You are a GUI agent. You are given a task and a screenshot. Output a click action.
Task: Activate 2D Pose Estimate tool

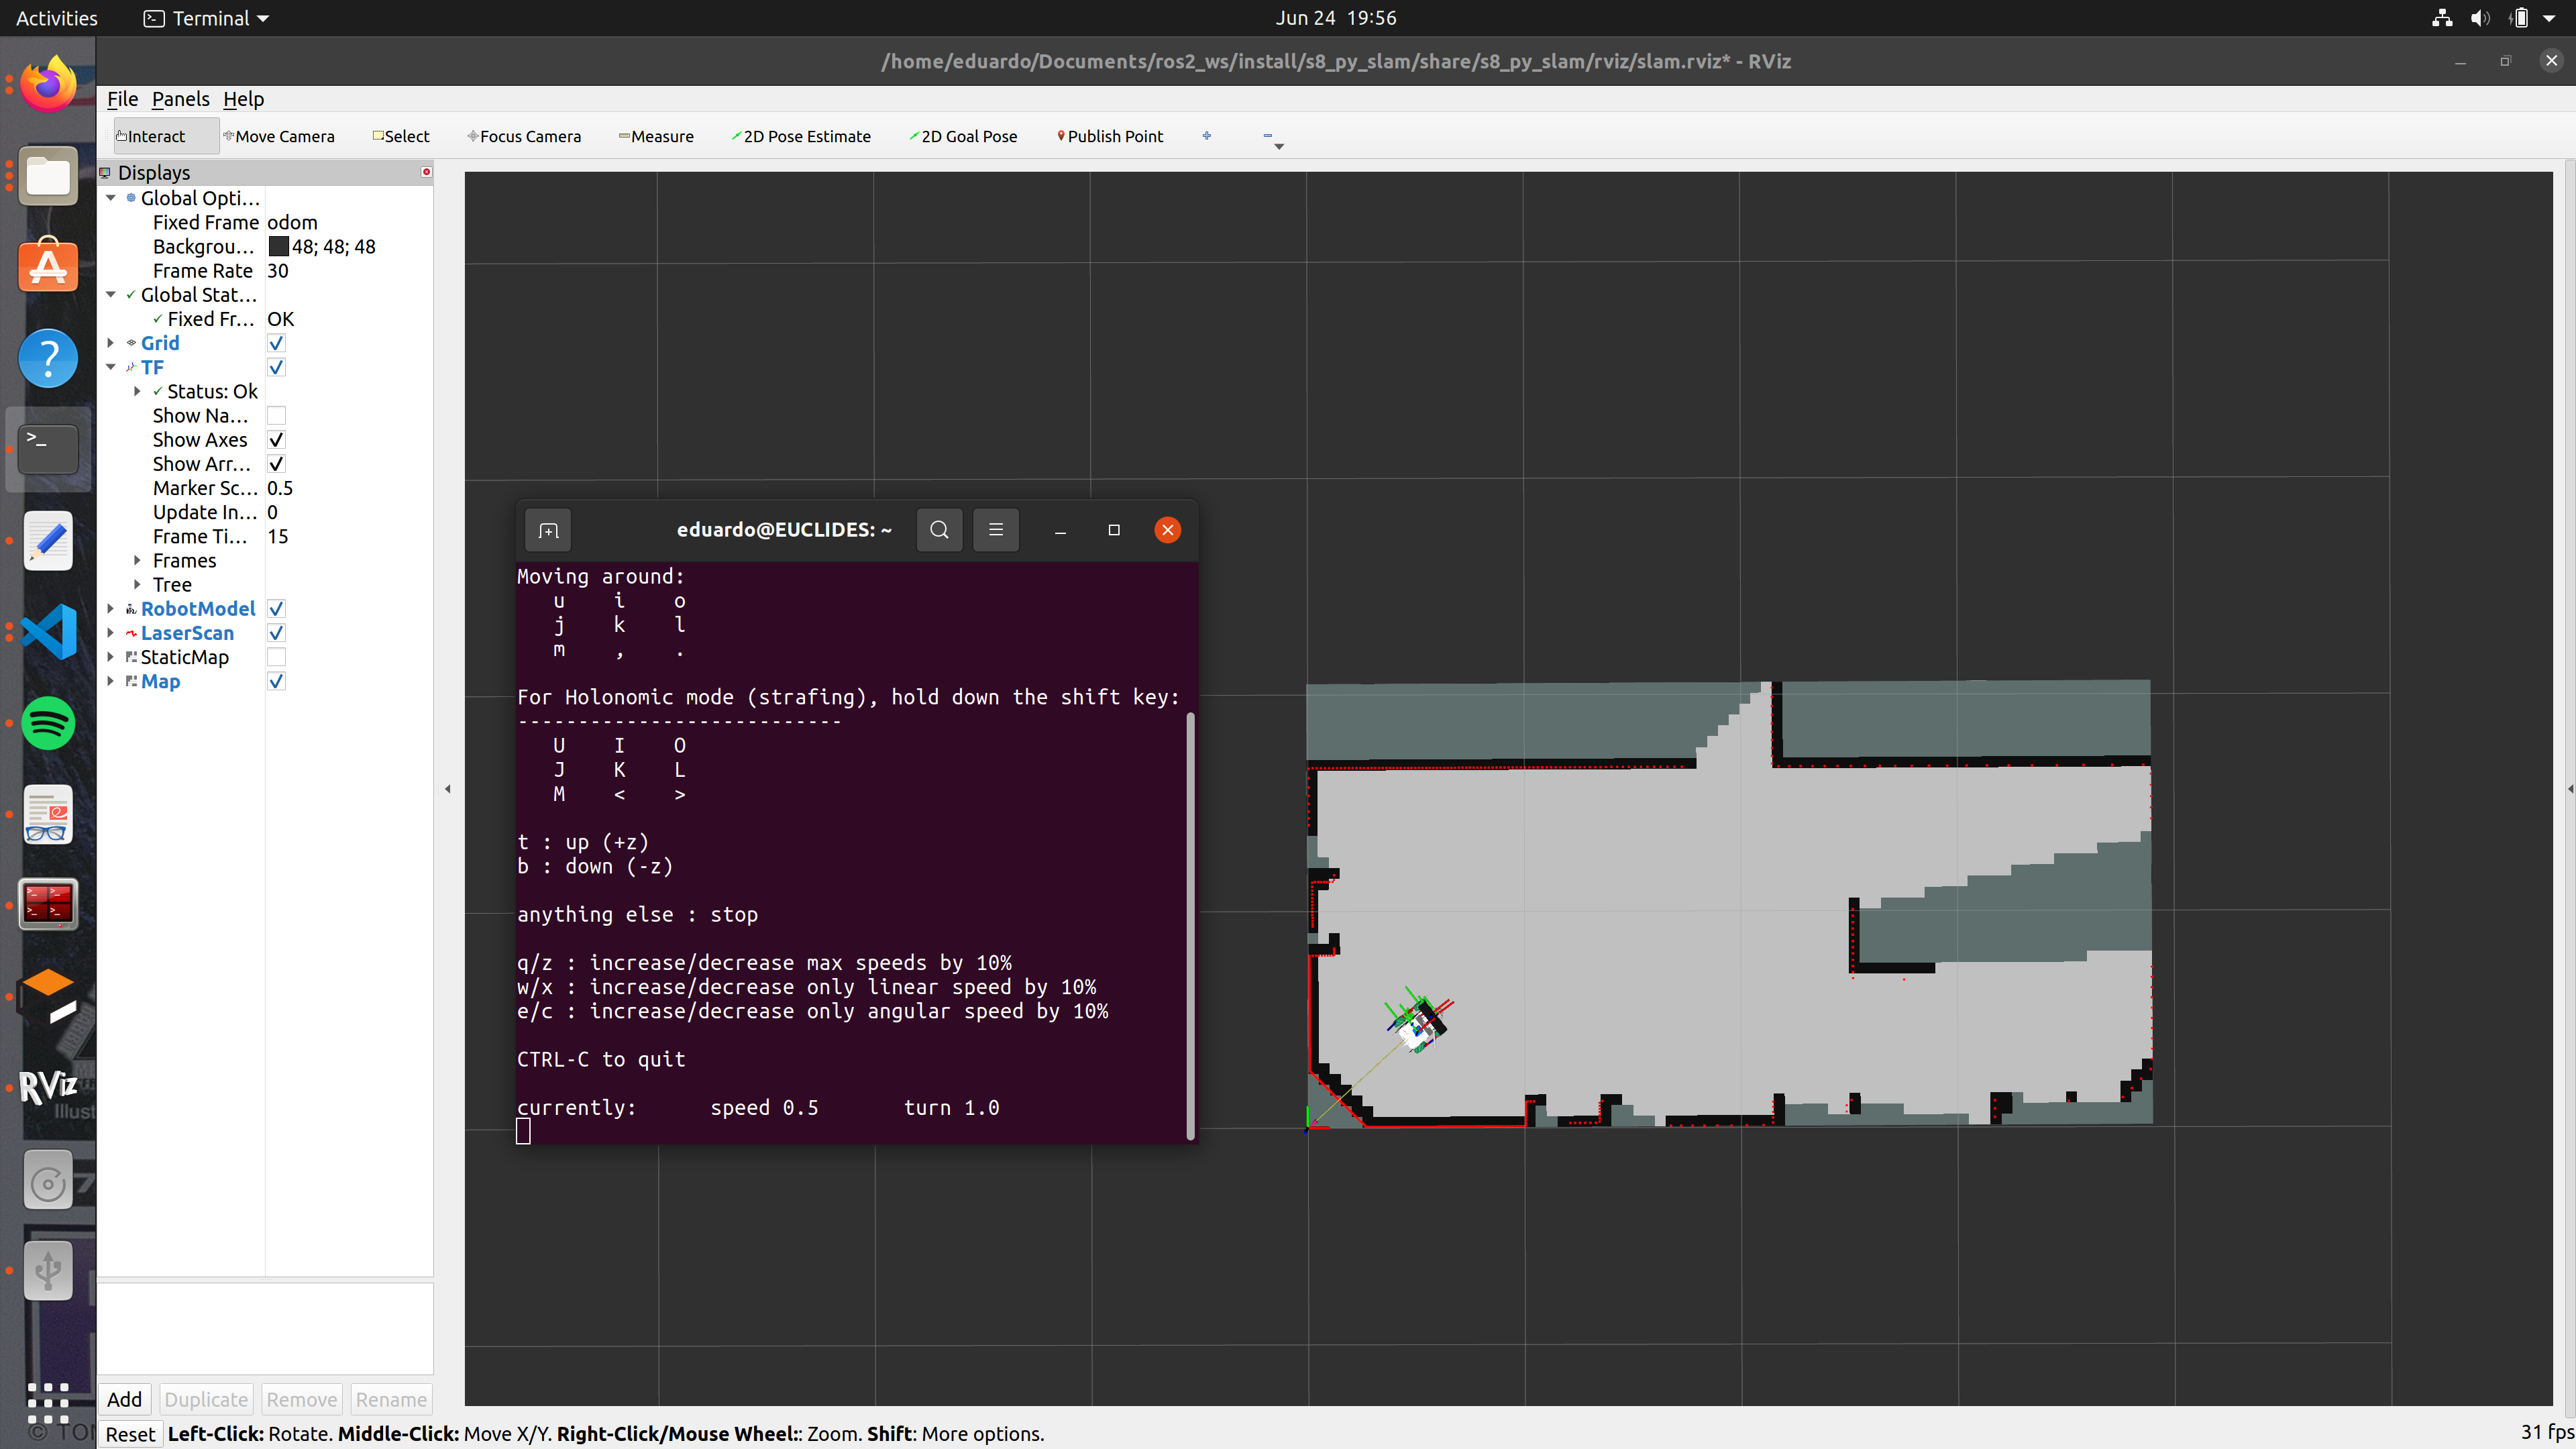tap(801, 136)
